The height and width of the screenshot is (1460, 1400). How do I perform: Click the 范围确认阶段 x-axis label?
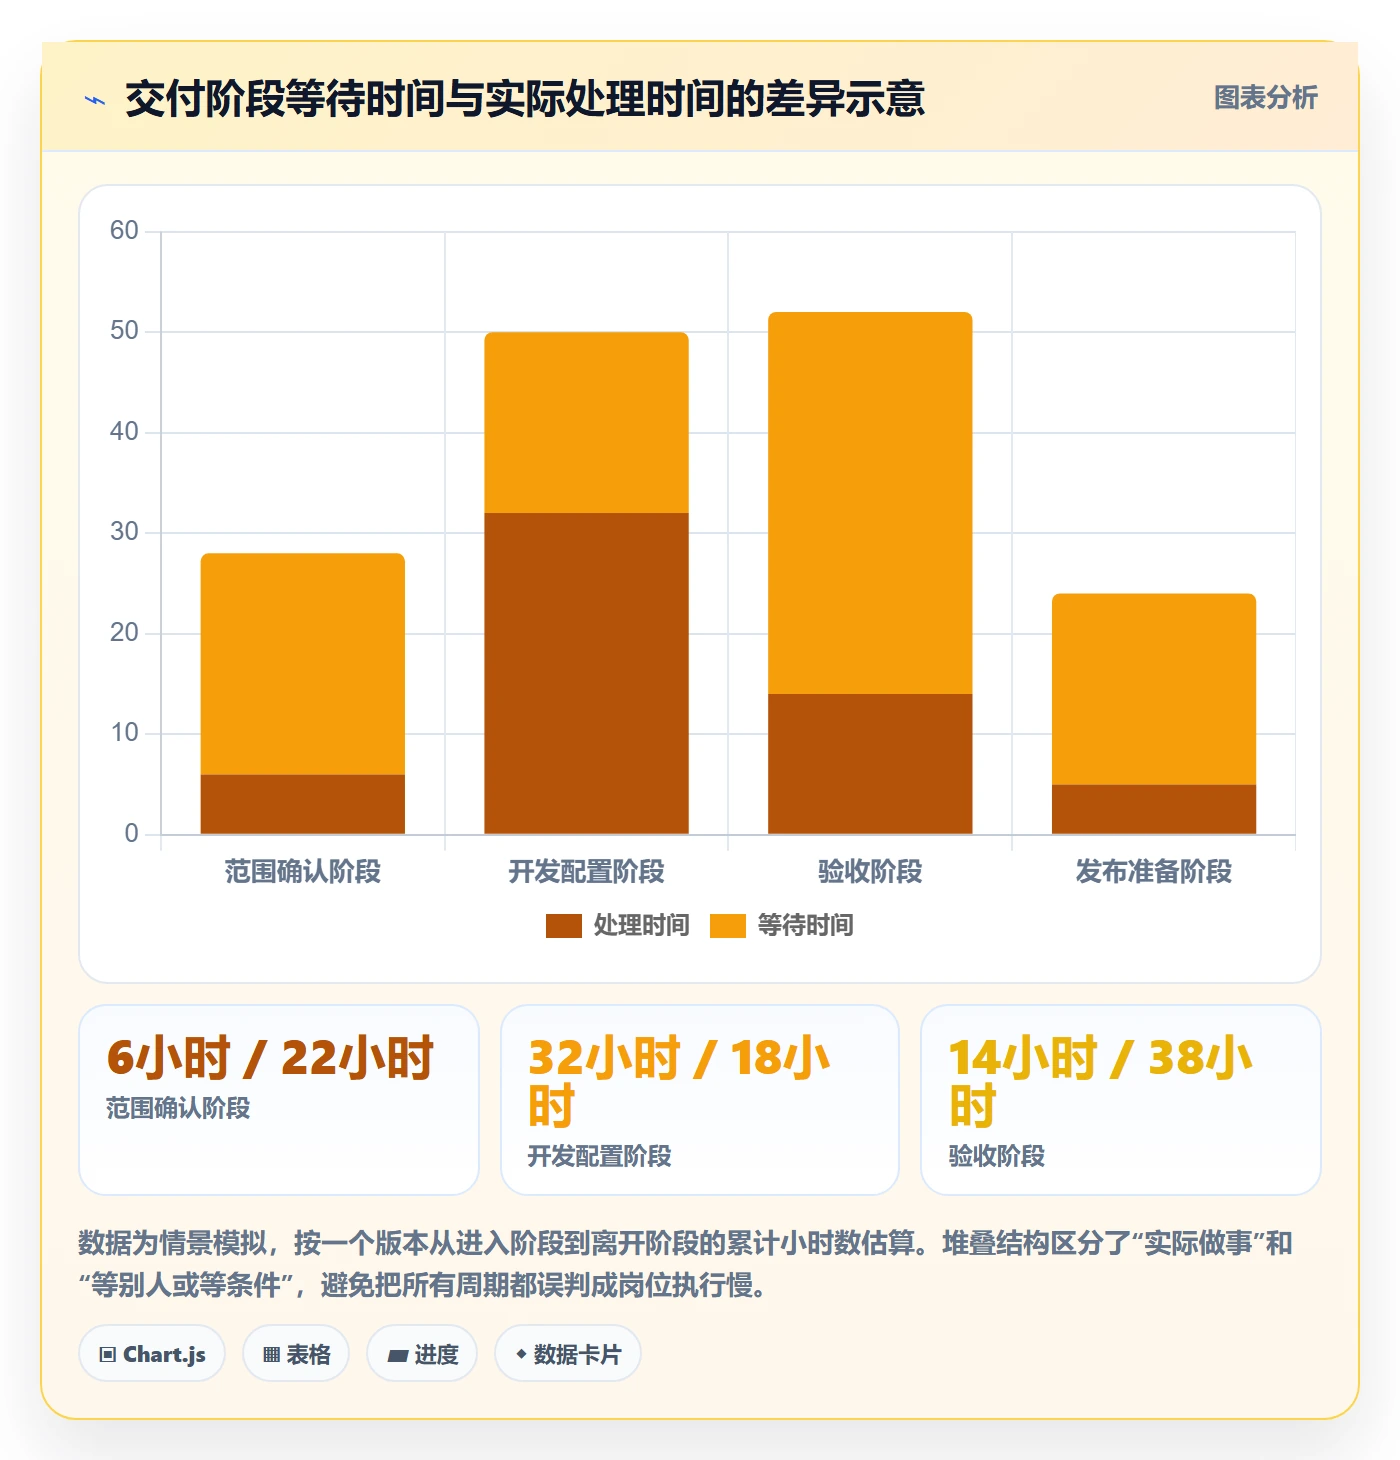coord(303,872)
